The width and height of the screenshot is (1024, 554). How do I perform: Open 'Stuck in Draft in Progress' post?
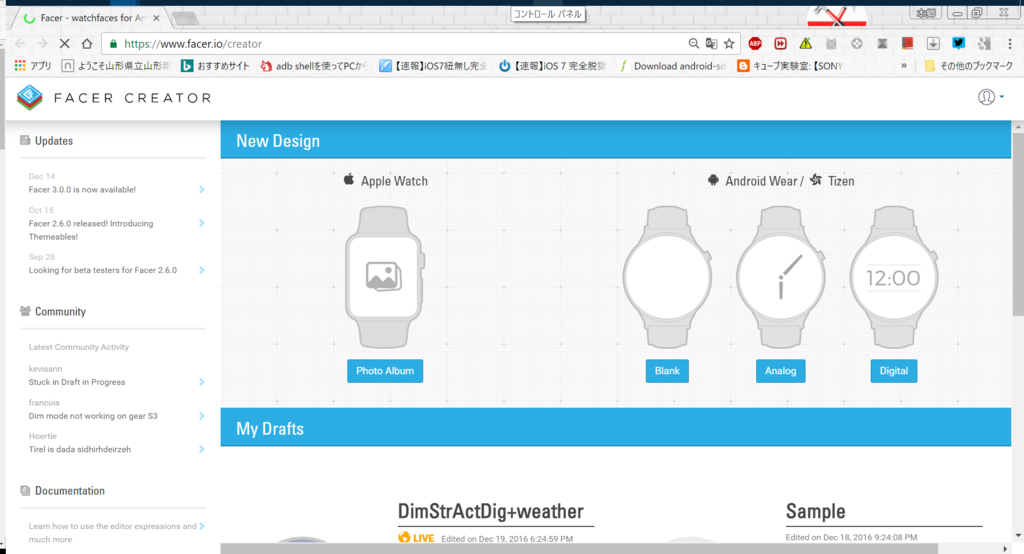77,382
